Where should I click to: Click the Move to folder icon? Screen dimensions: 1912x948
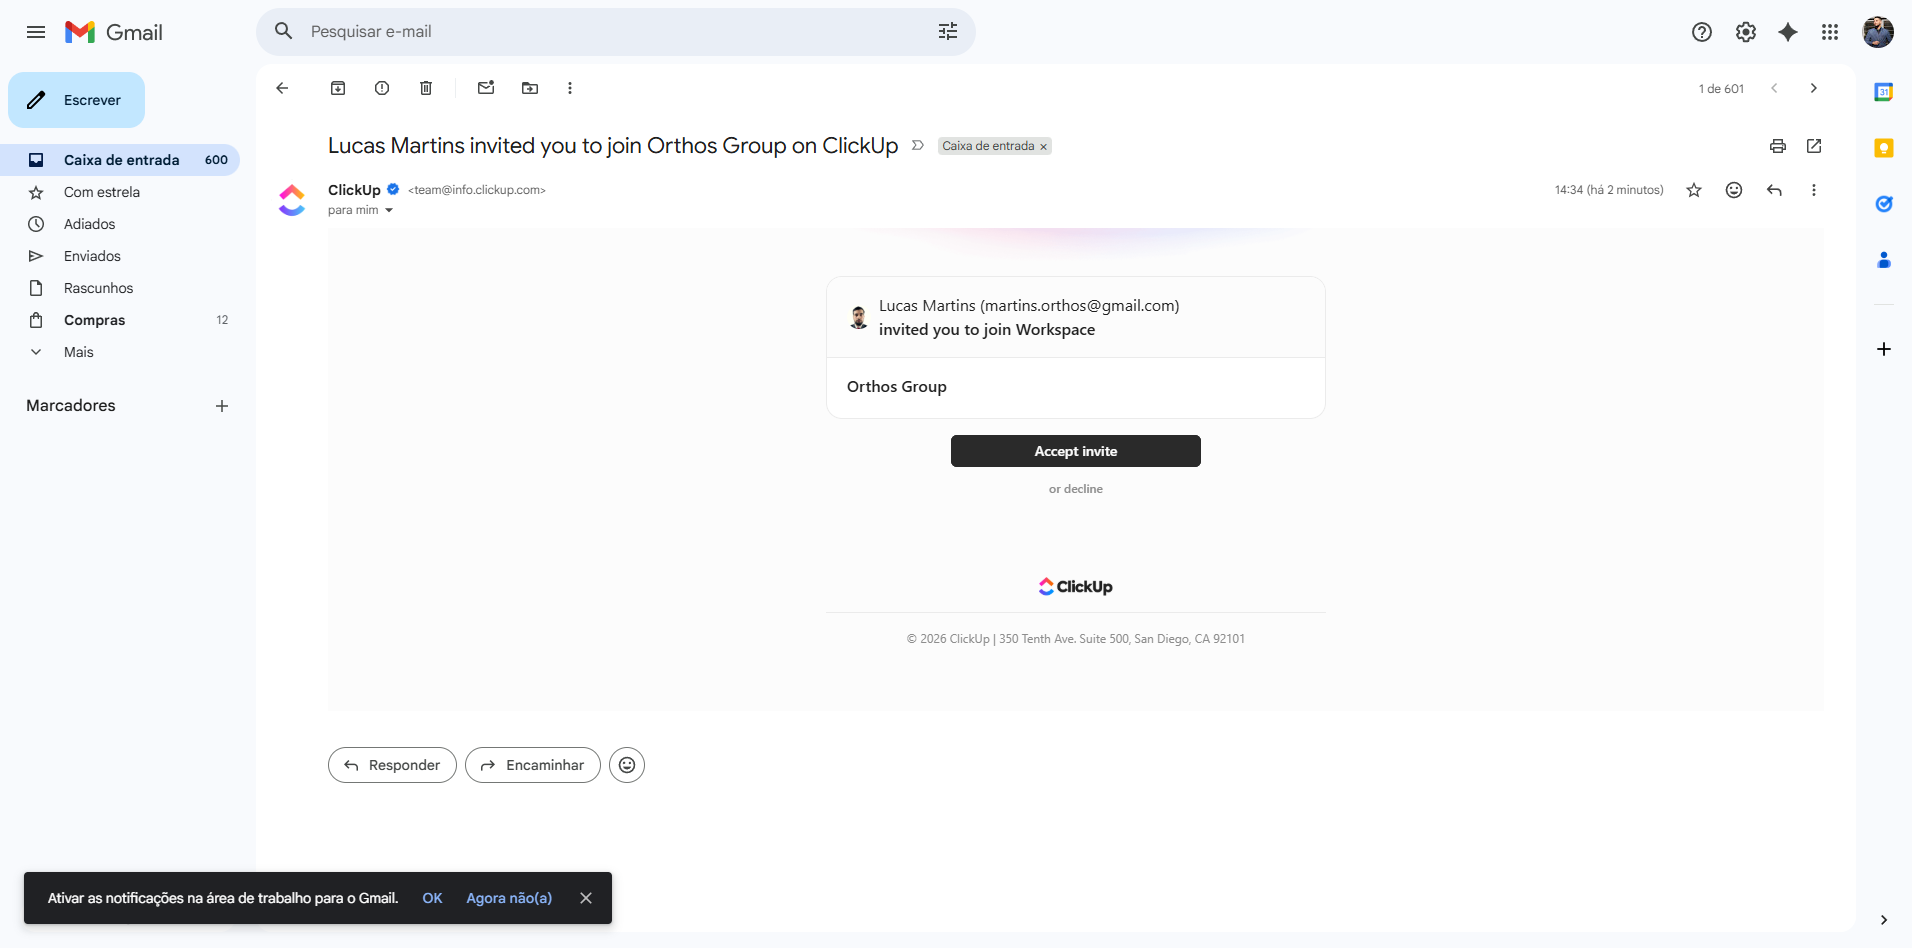click(530, 88)
